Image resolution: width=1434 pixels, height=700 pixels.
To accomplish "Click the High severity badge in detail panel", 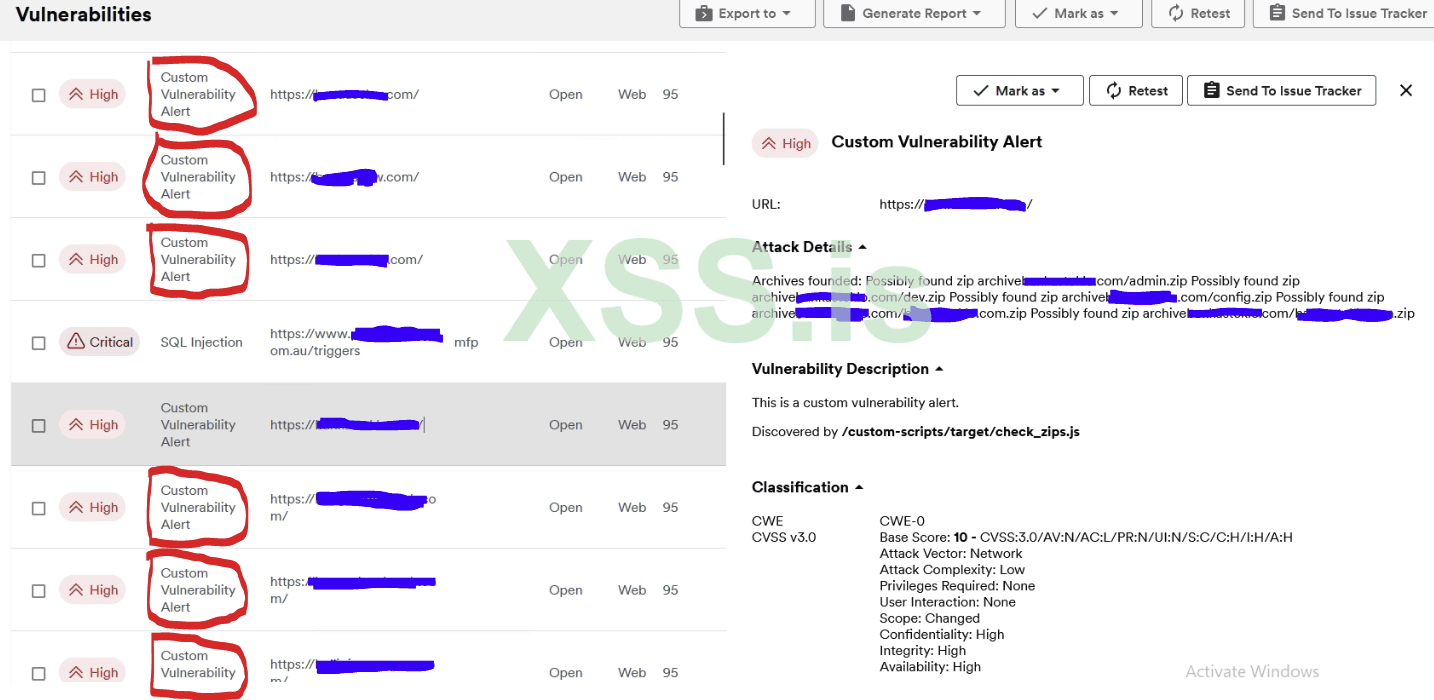I will [785, 143].
